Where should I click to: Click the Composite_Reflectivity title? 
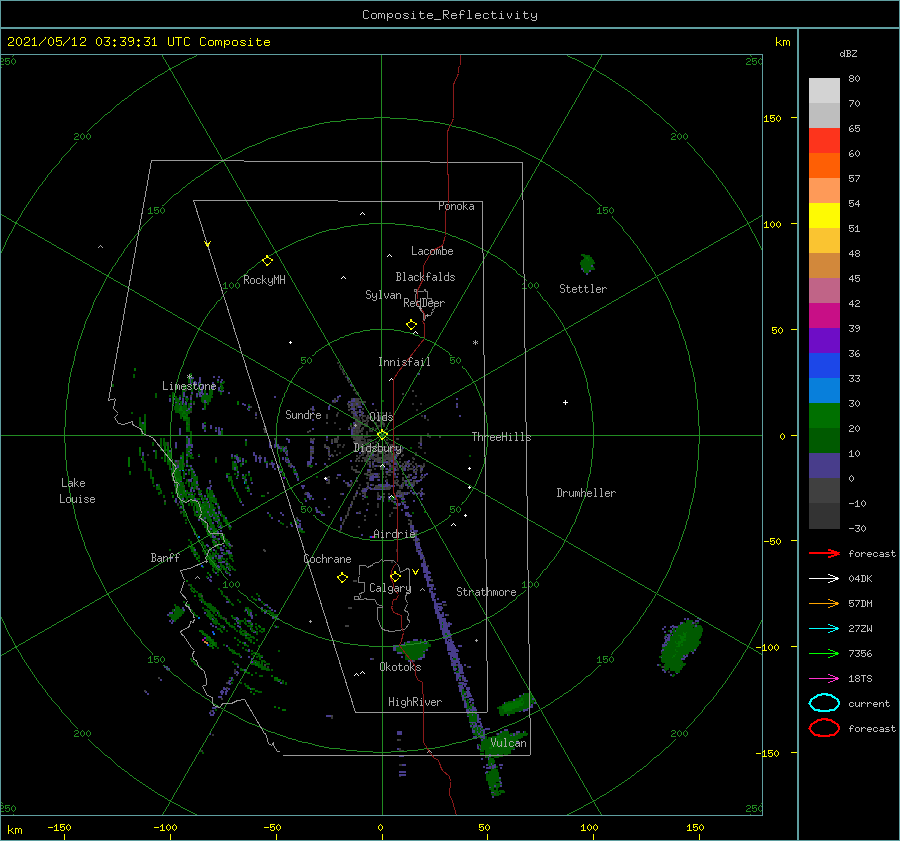[450, 15]
